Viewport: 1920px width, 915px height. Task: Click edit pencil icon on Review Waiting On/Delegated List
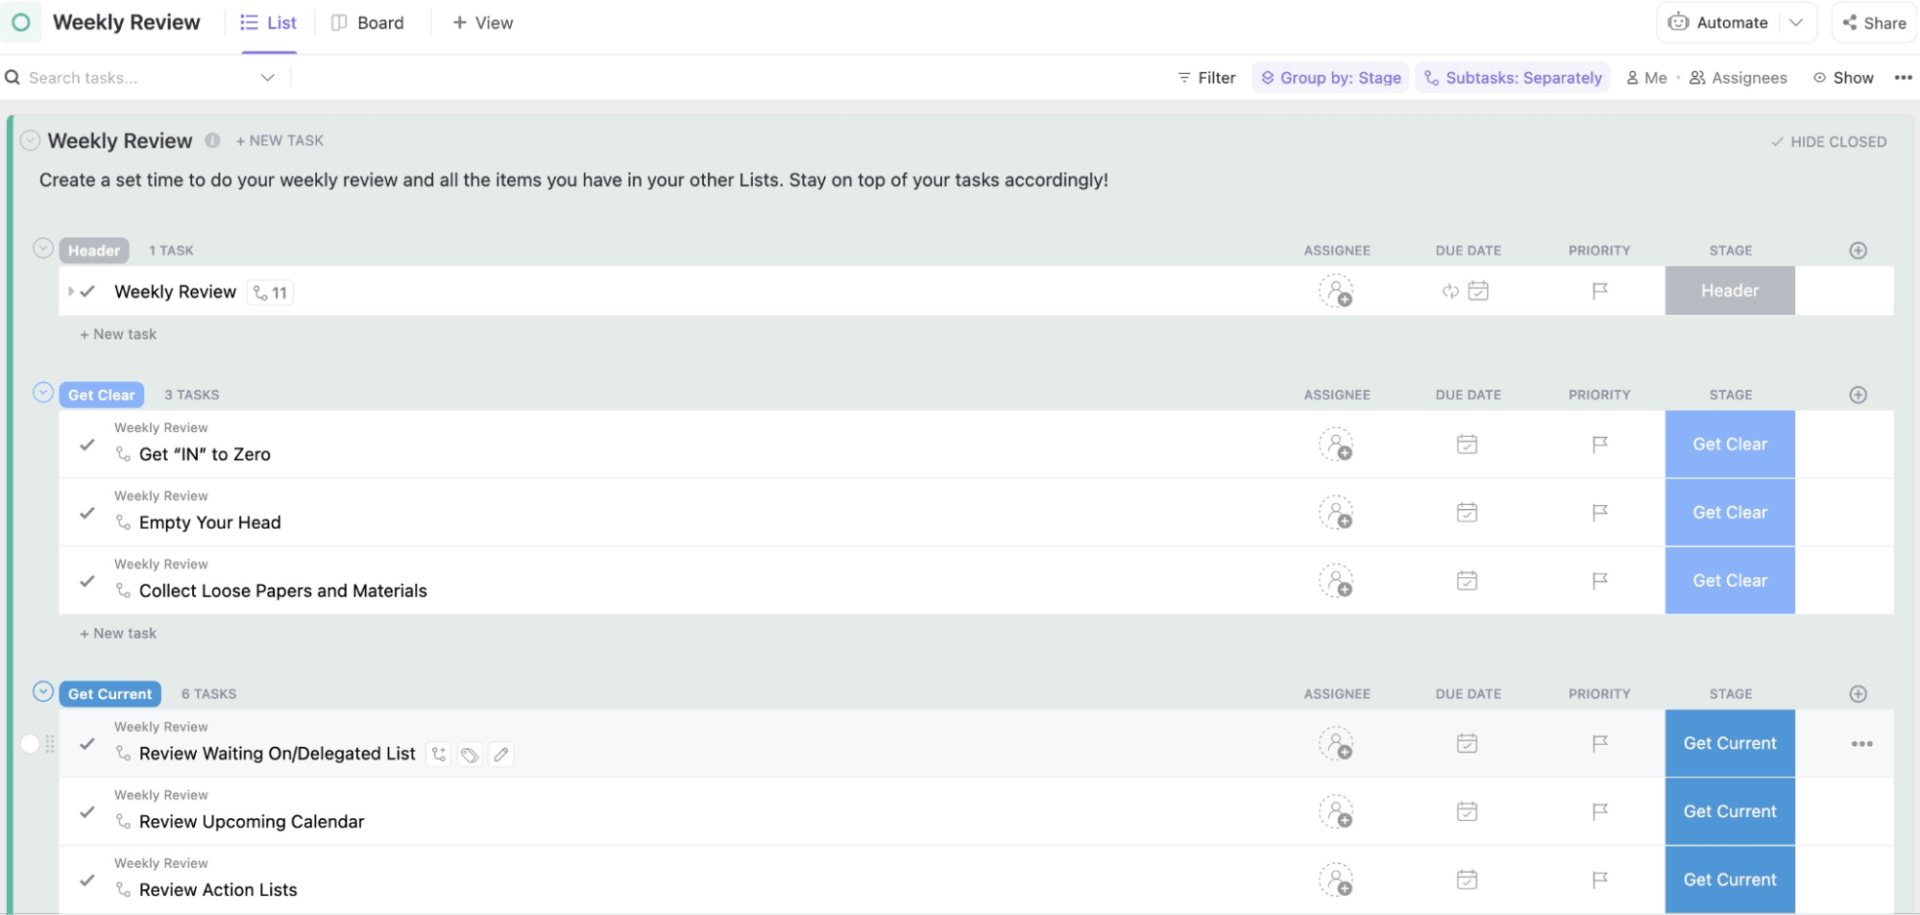(x=502, y=754)
